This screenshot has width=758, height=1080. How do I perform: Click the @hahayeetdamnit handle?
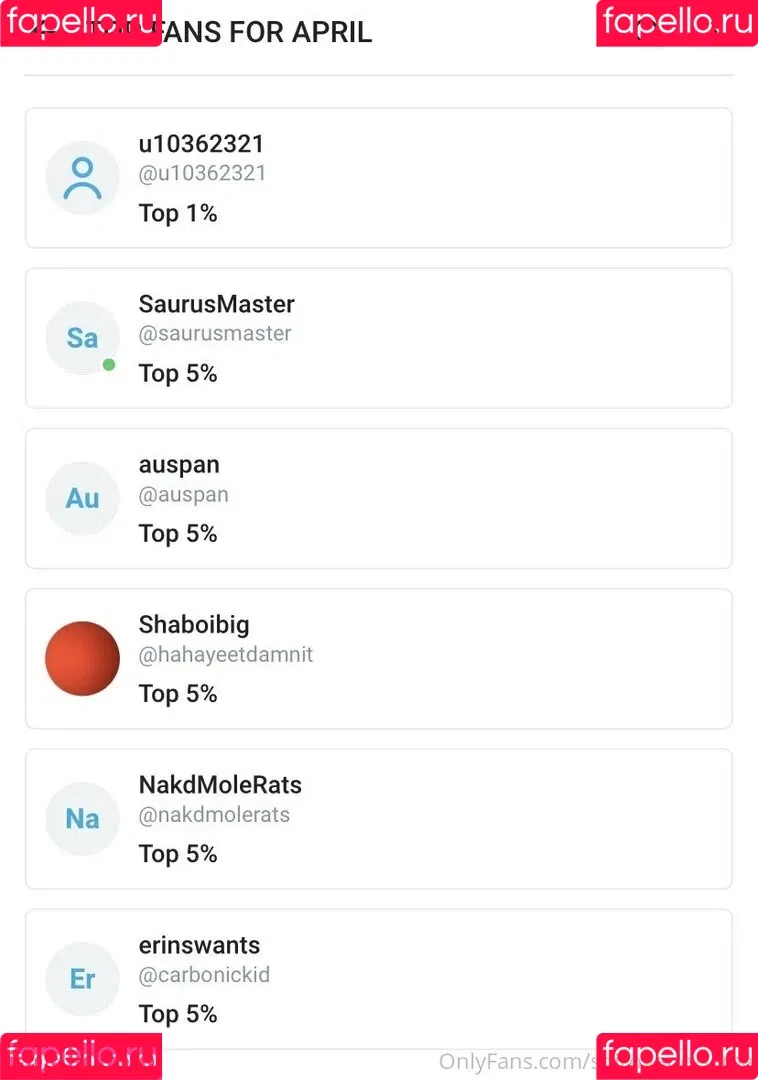click(x=226, y=654)
